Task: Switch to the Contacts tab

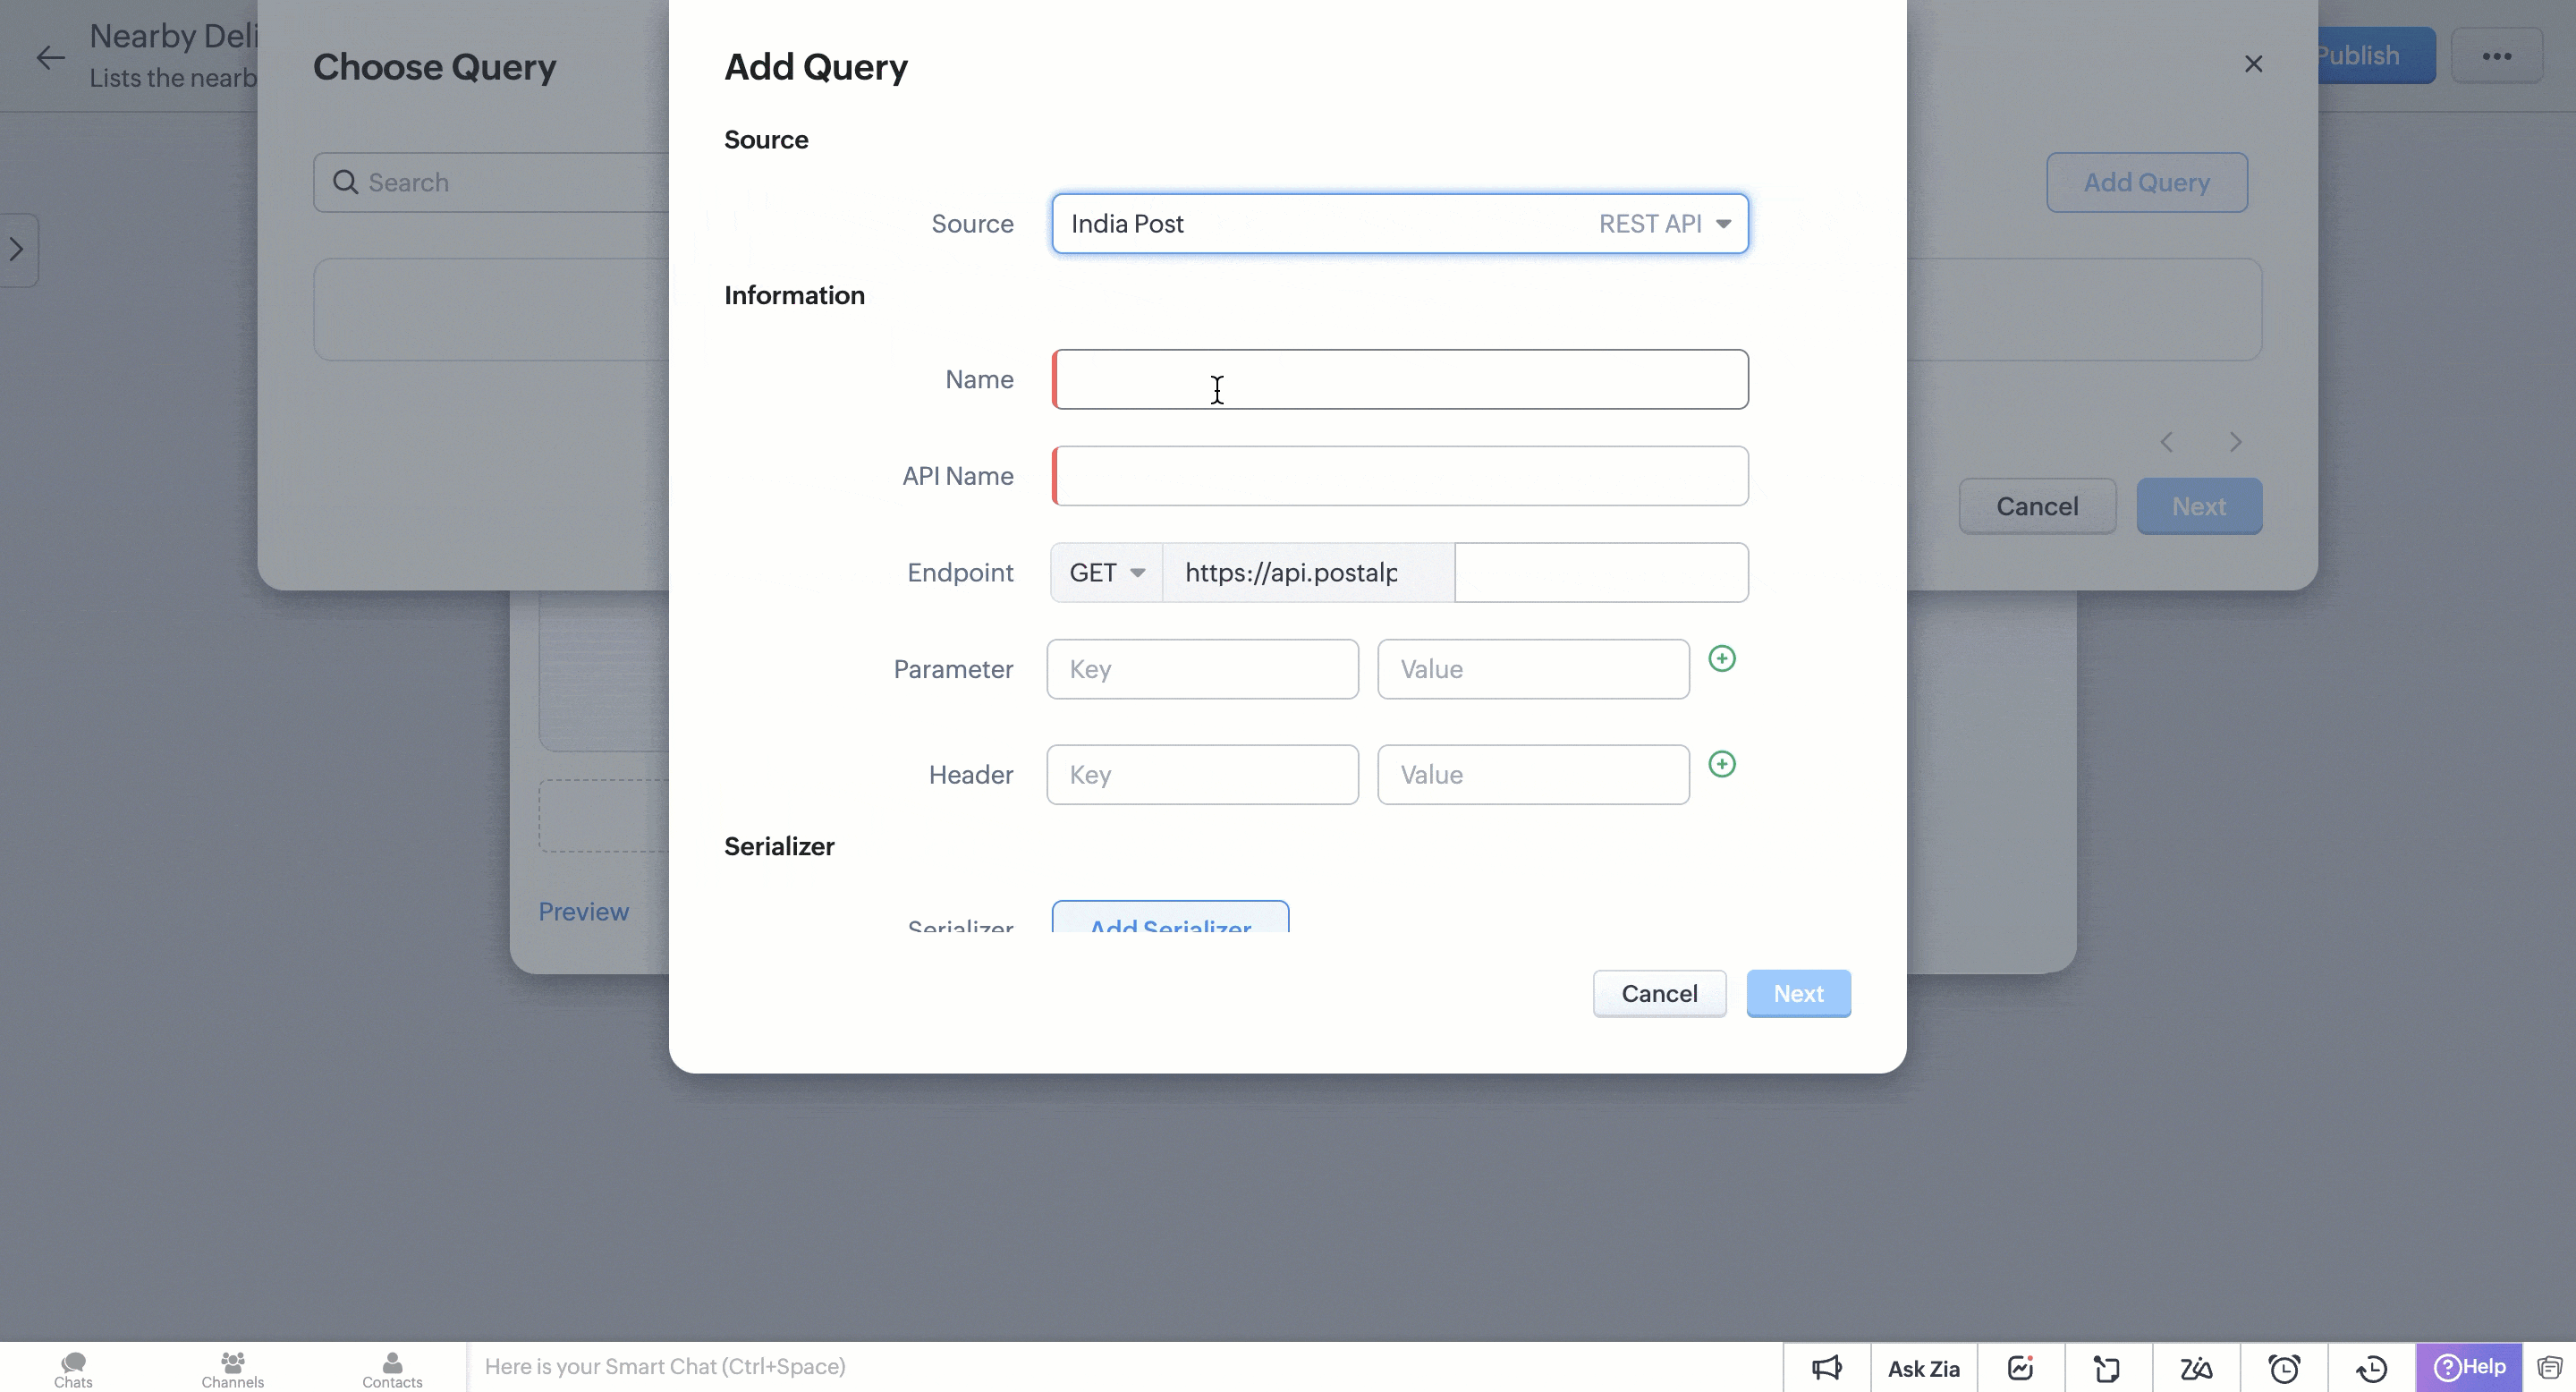Action: click(x=392, y=1369)
